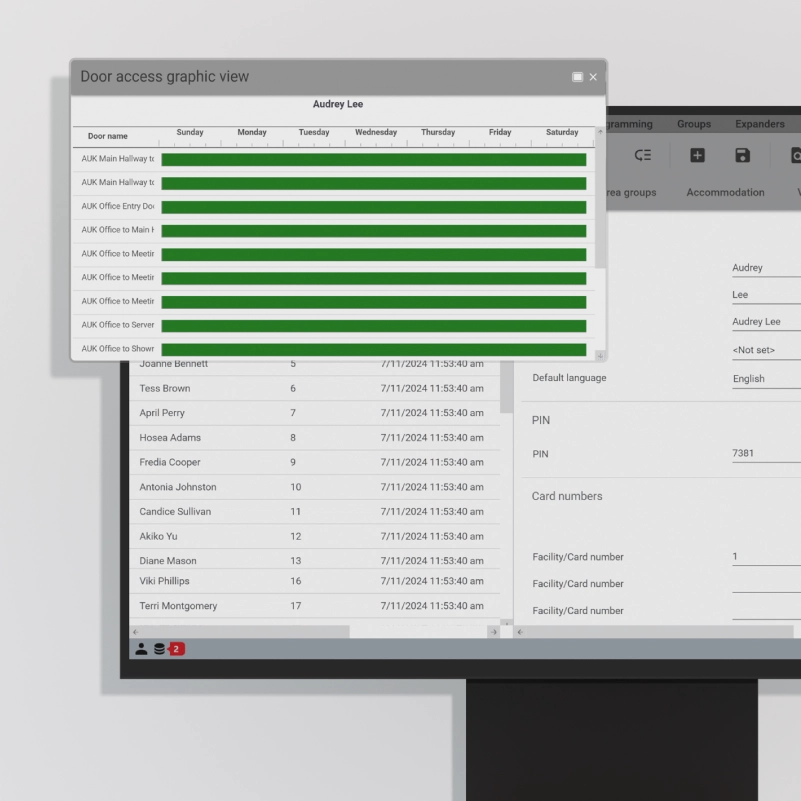Click the person icon in the status bar
This screenshot has height=801, width=801.
(x=141, y=648)
